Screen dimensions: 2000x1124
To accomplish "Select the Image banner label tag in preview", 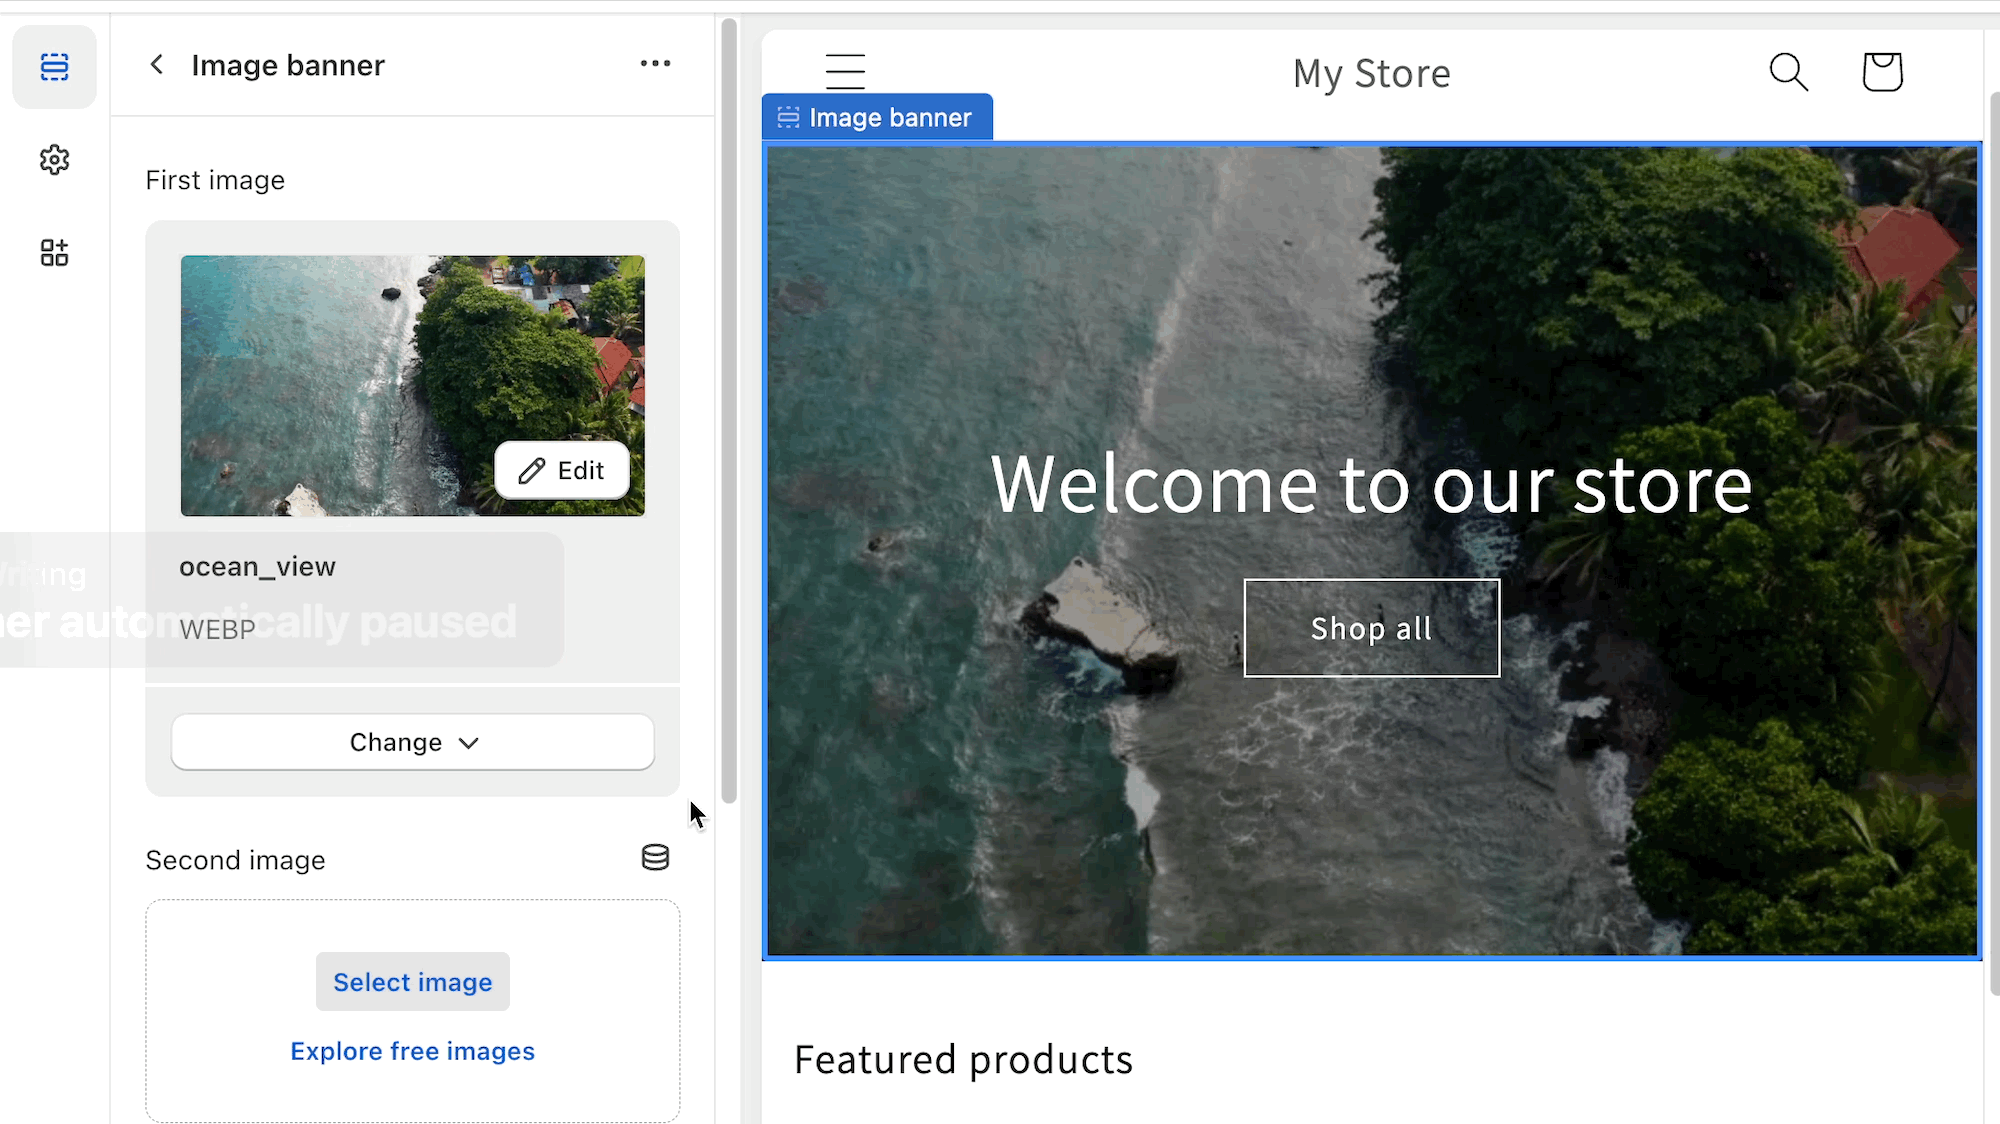I will coord(877,118).
